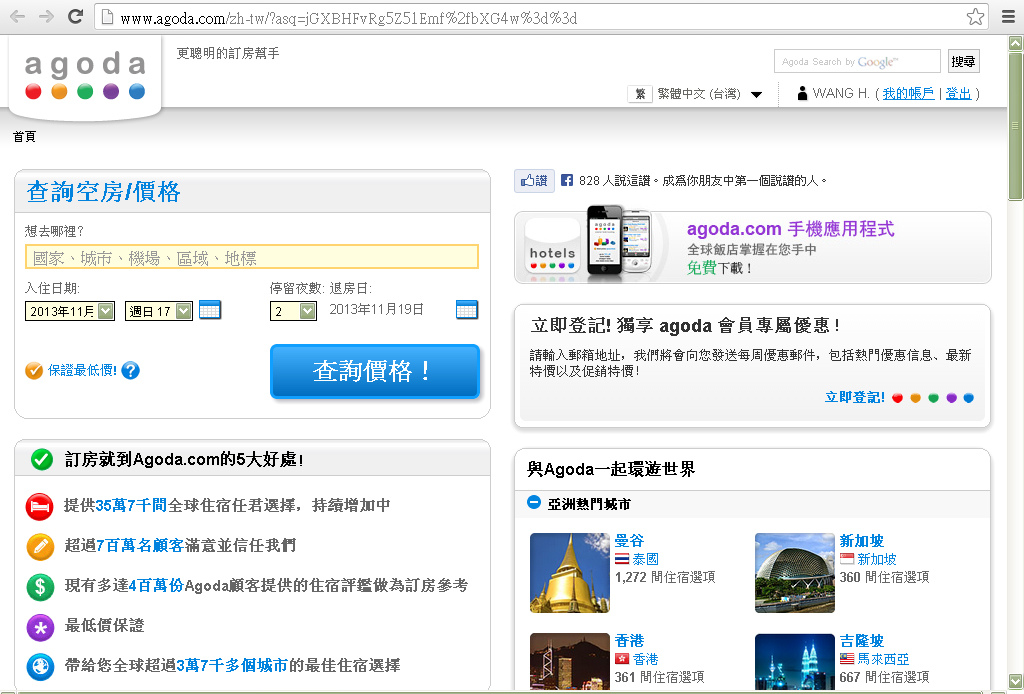Click the Singapore Esplanade thumbnail
Viewport: 1024px width, 694px height.
[795, 573]
